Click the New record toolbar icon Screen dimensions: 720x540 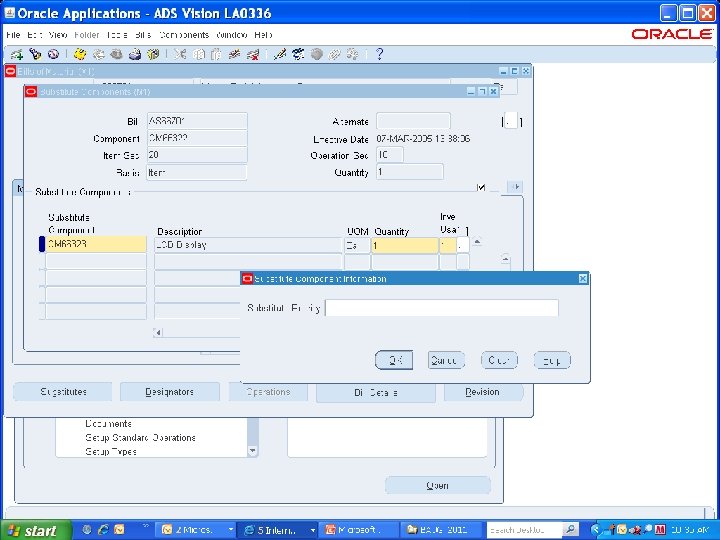pyautogui.click(x=17, y=55)
